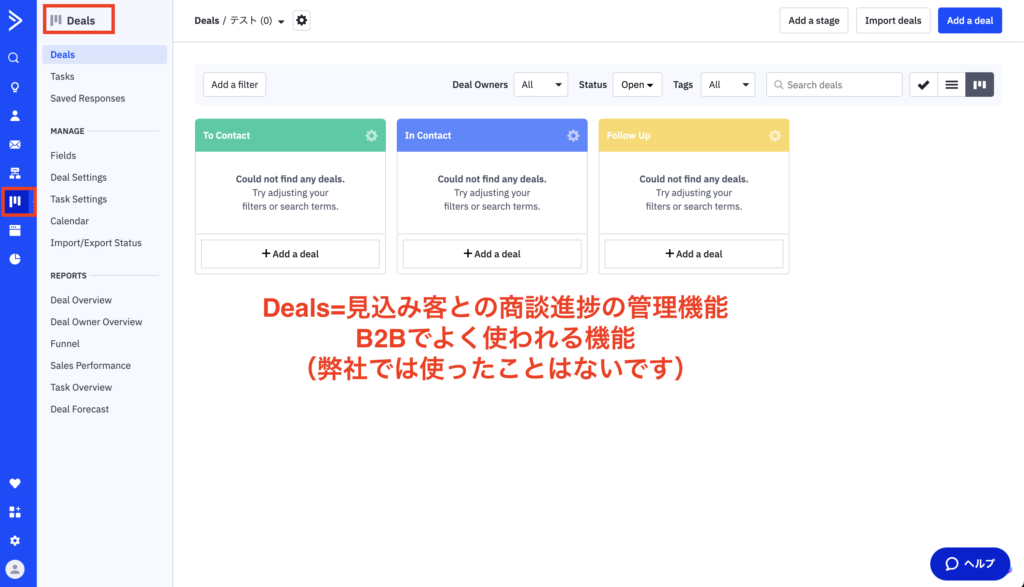
Task: Open the Reports pie chart icon
Action: pos(14,259)
